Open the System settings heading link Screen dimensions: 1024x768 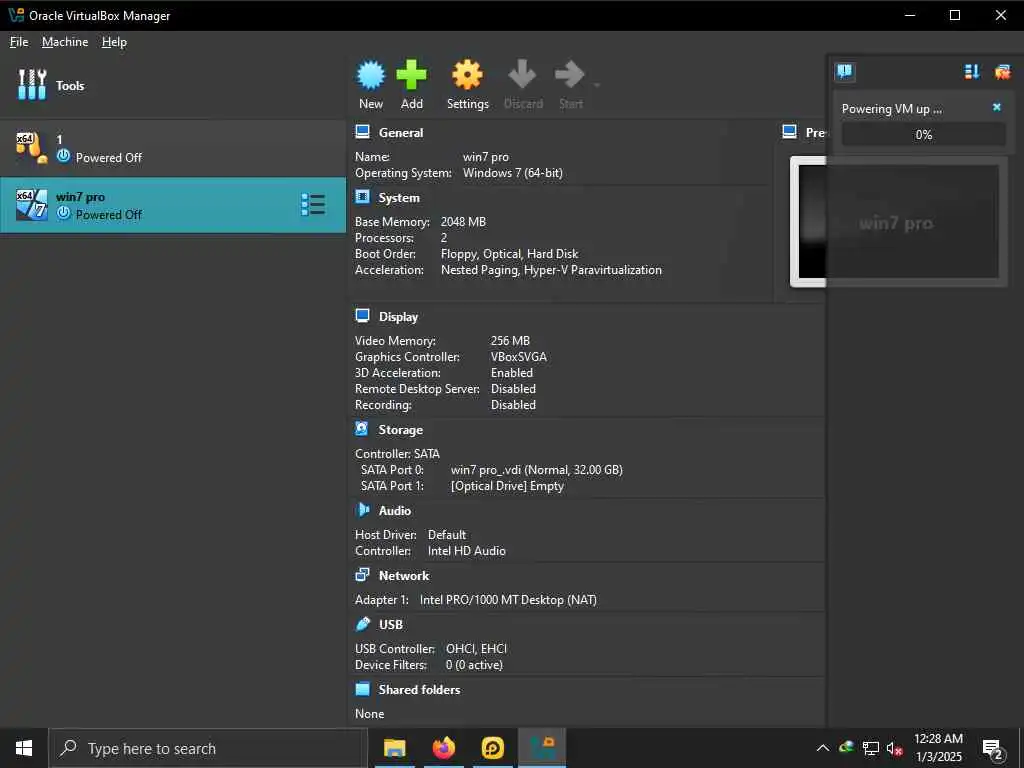(x=399, y=198)
